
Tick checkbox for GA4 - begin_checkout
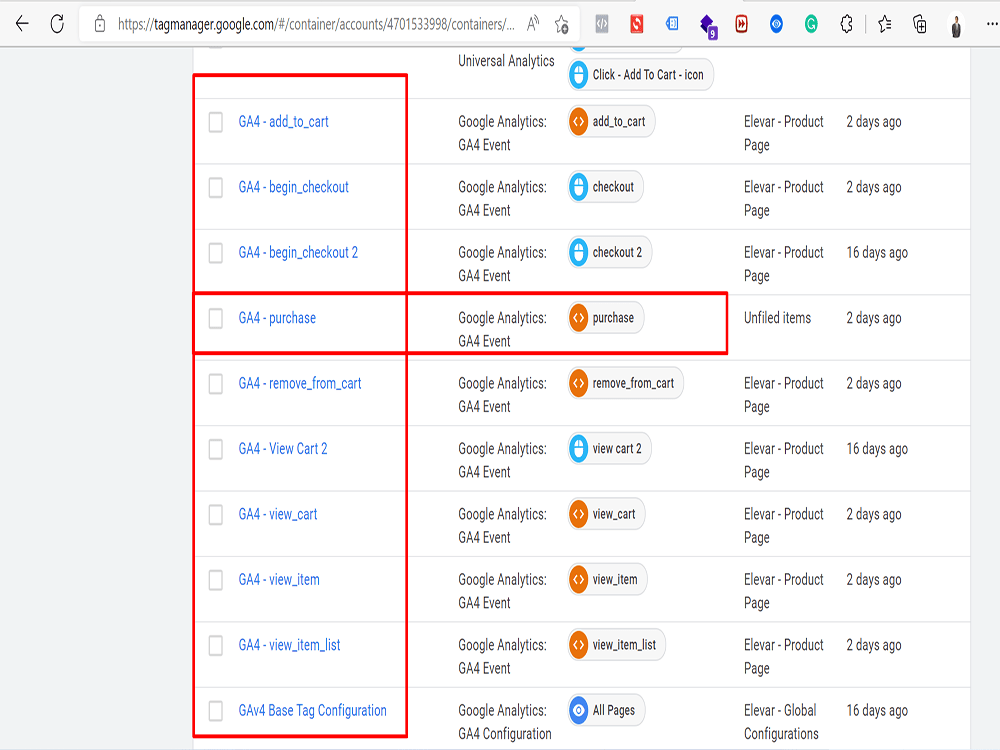216,188
